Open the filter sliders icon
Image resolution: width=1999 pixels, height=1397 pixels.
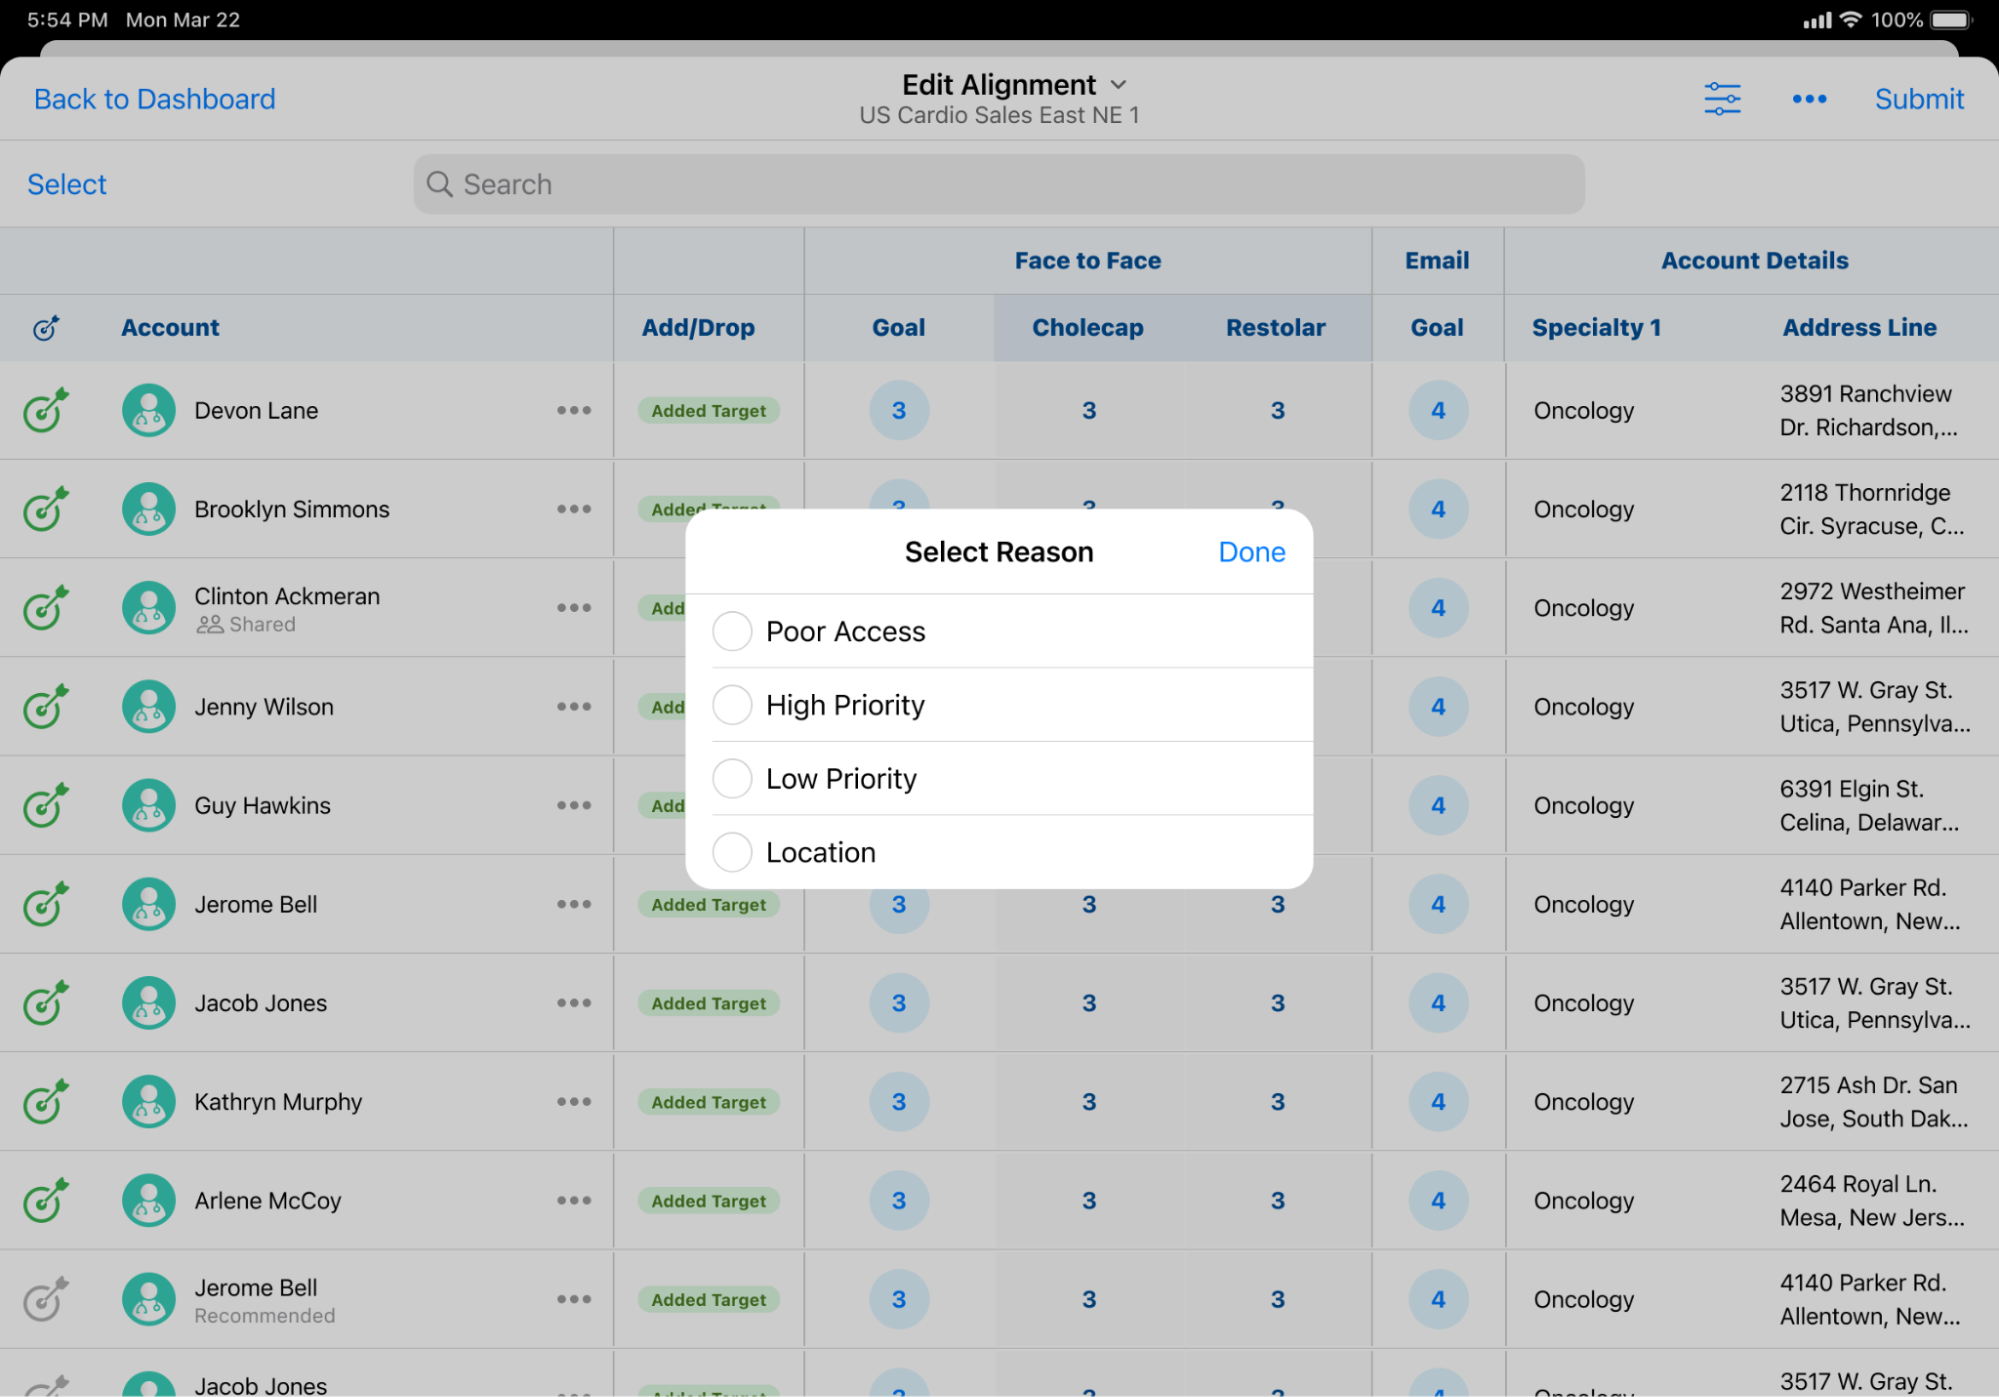pos(1722,99)
